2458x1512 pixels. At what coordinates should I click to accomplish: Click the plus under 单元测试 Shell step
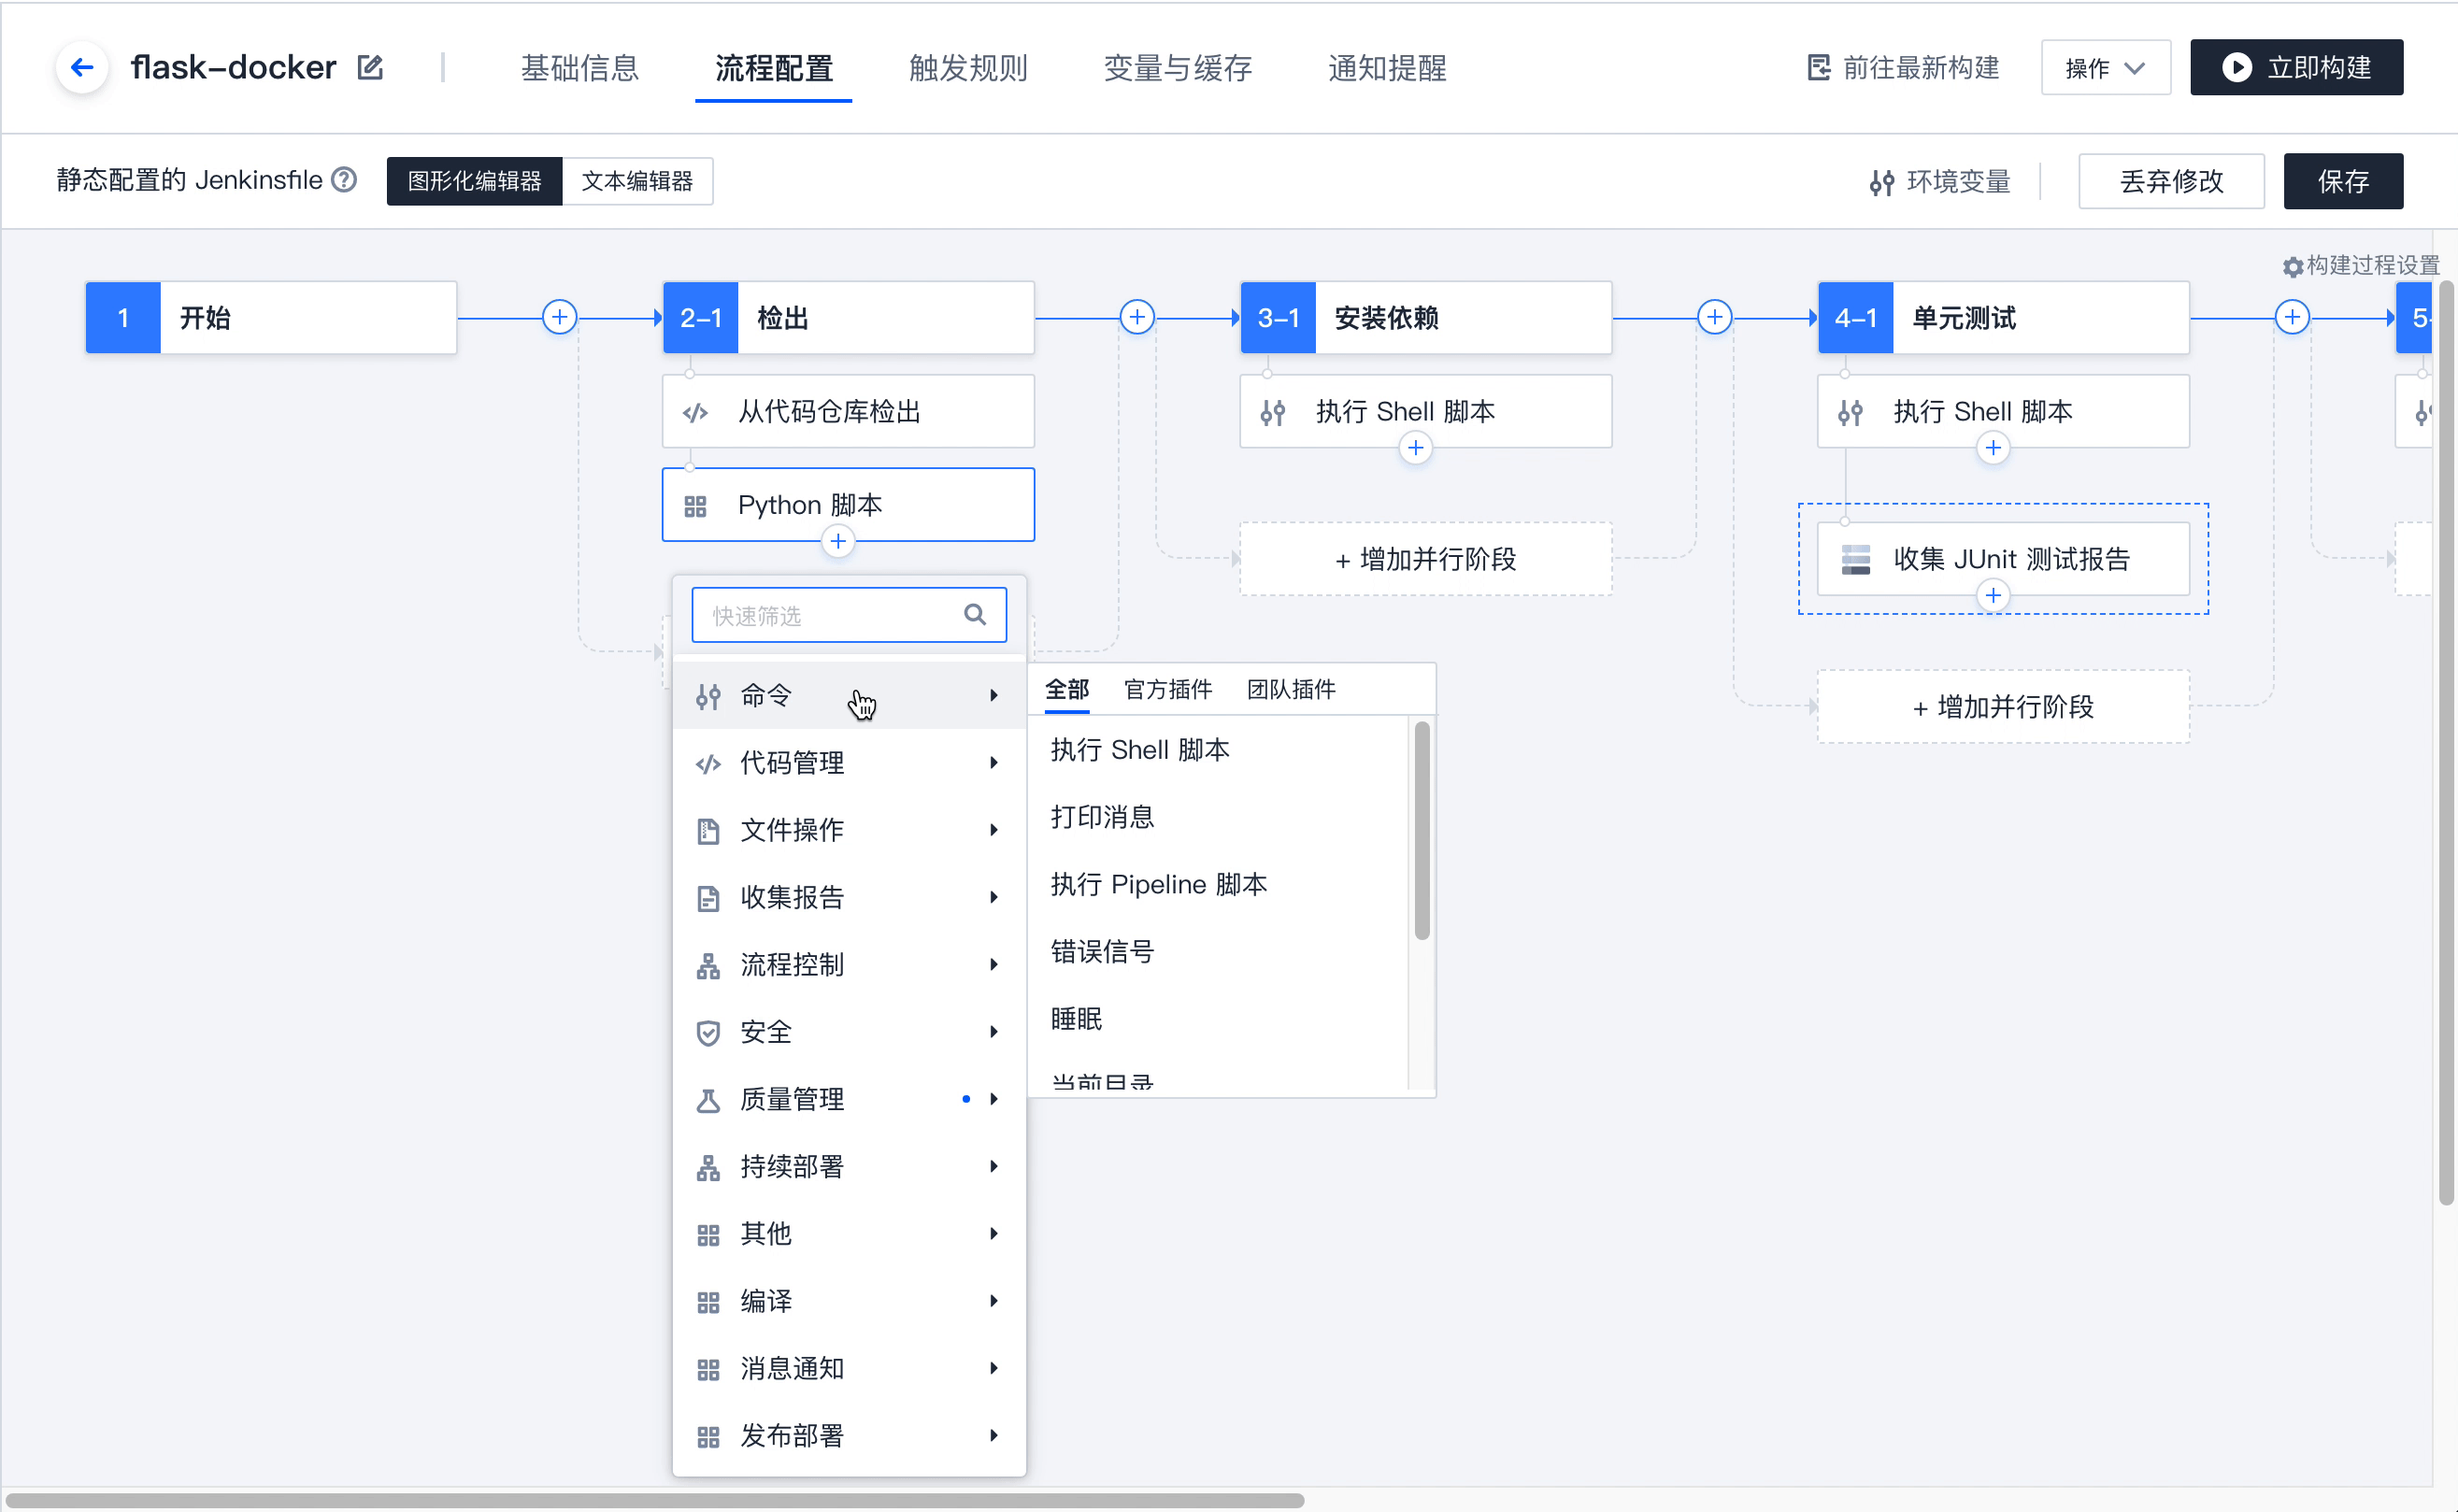coord(1993,448)
